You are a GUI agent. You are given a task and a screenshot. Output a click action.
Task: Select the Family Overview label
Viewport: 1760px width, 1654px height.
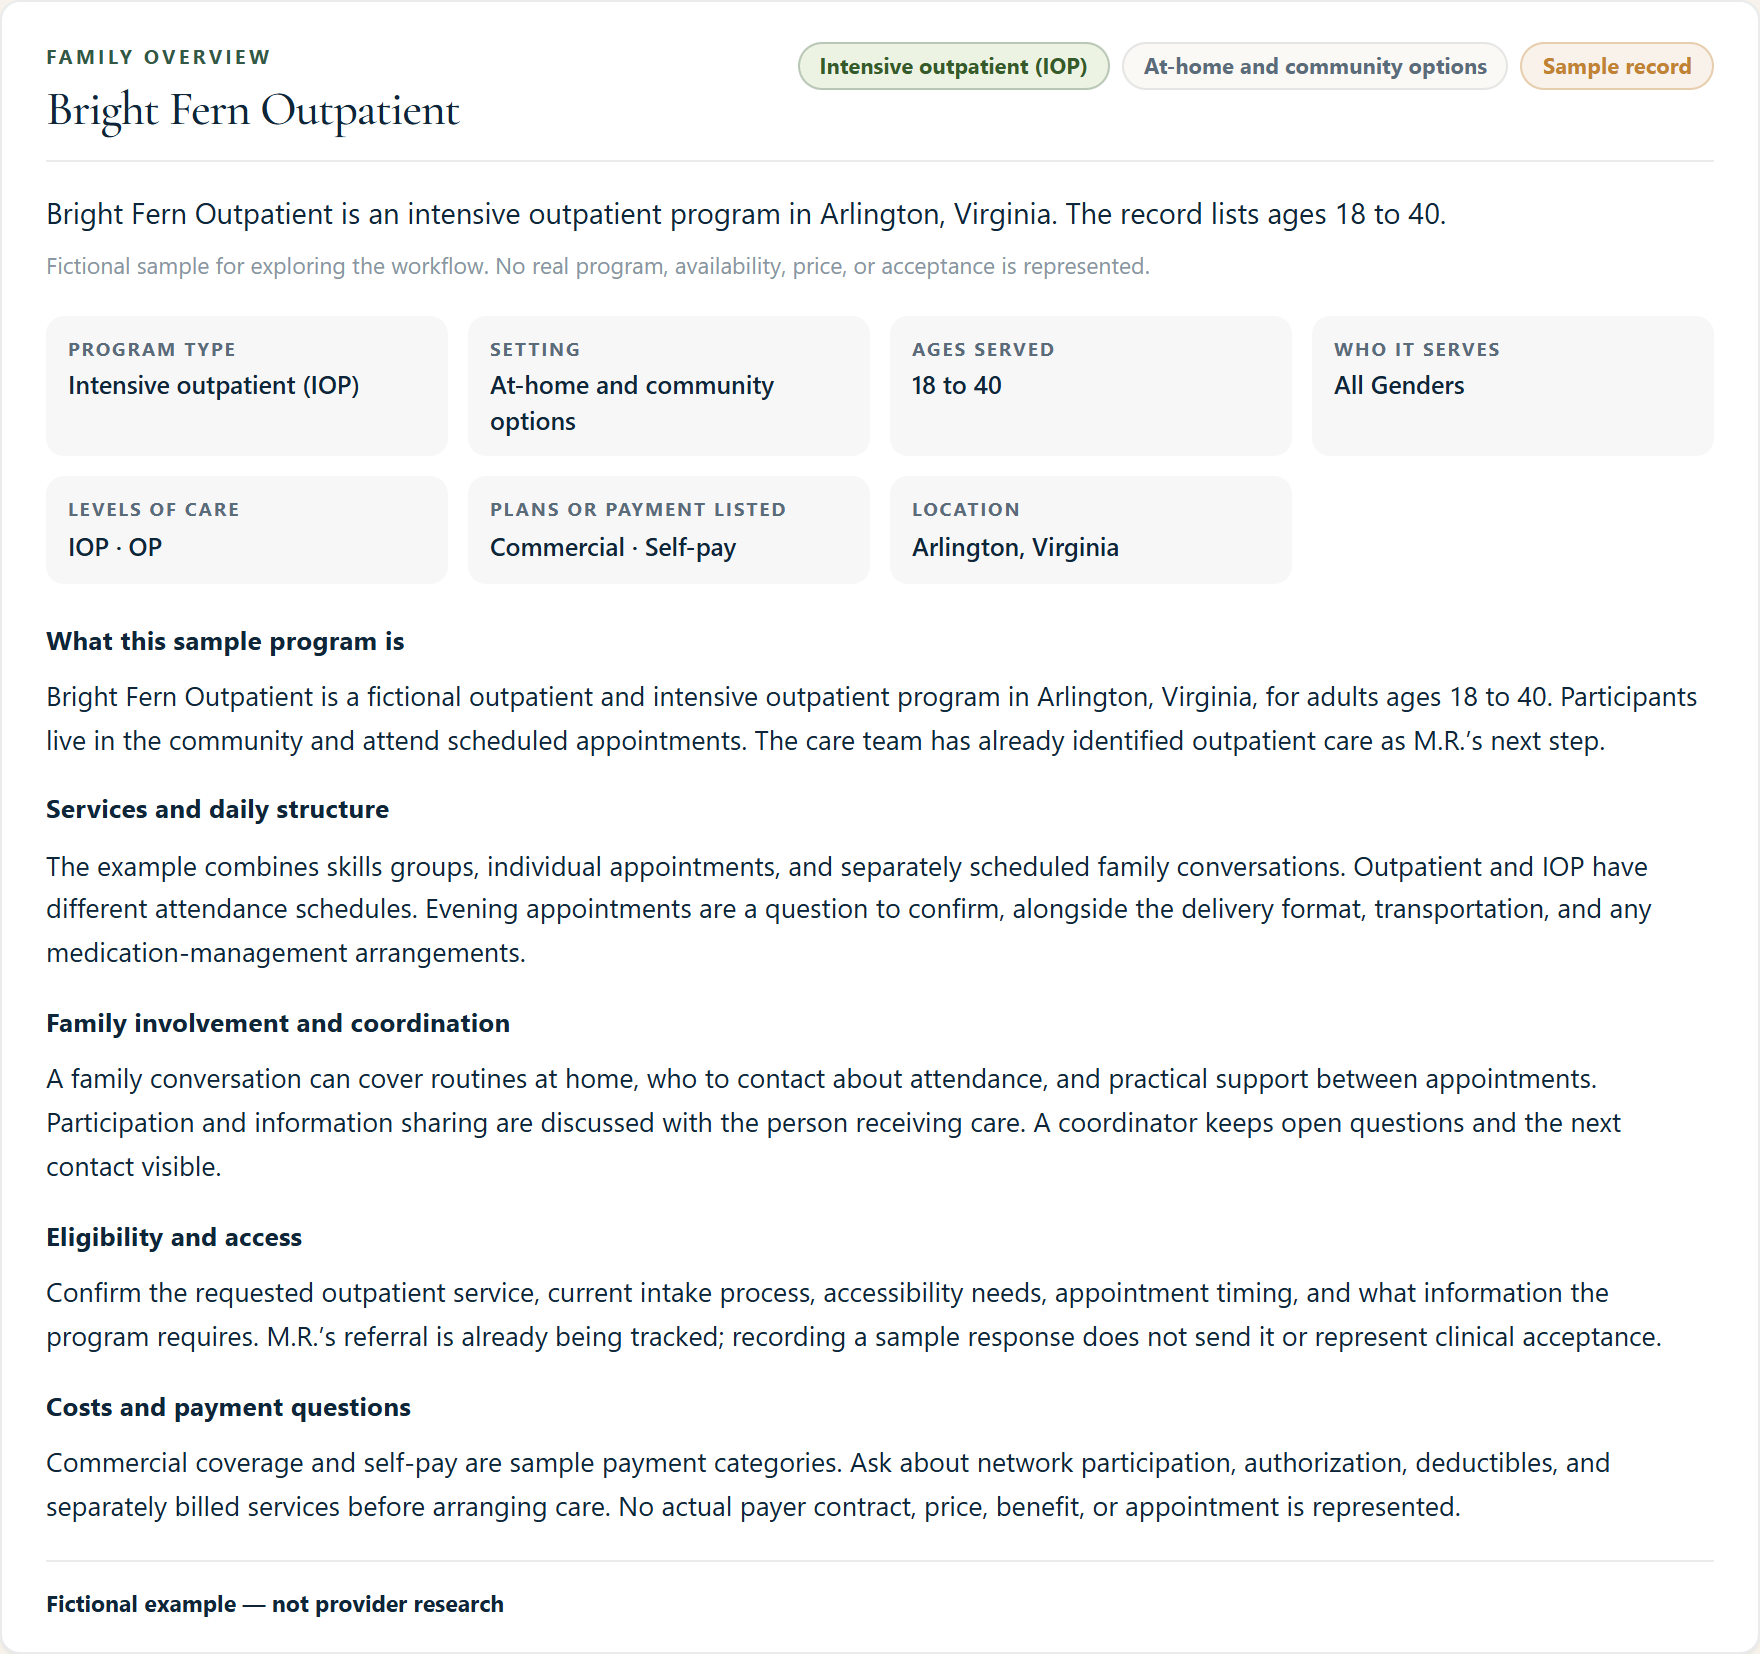(x=158, y=57)
